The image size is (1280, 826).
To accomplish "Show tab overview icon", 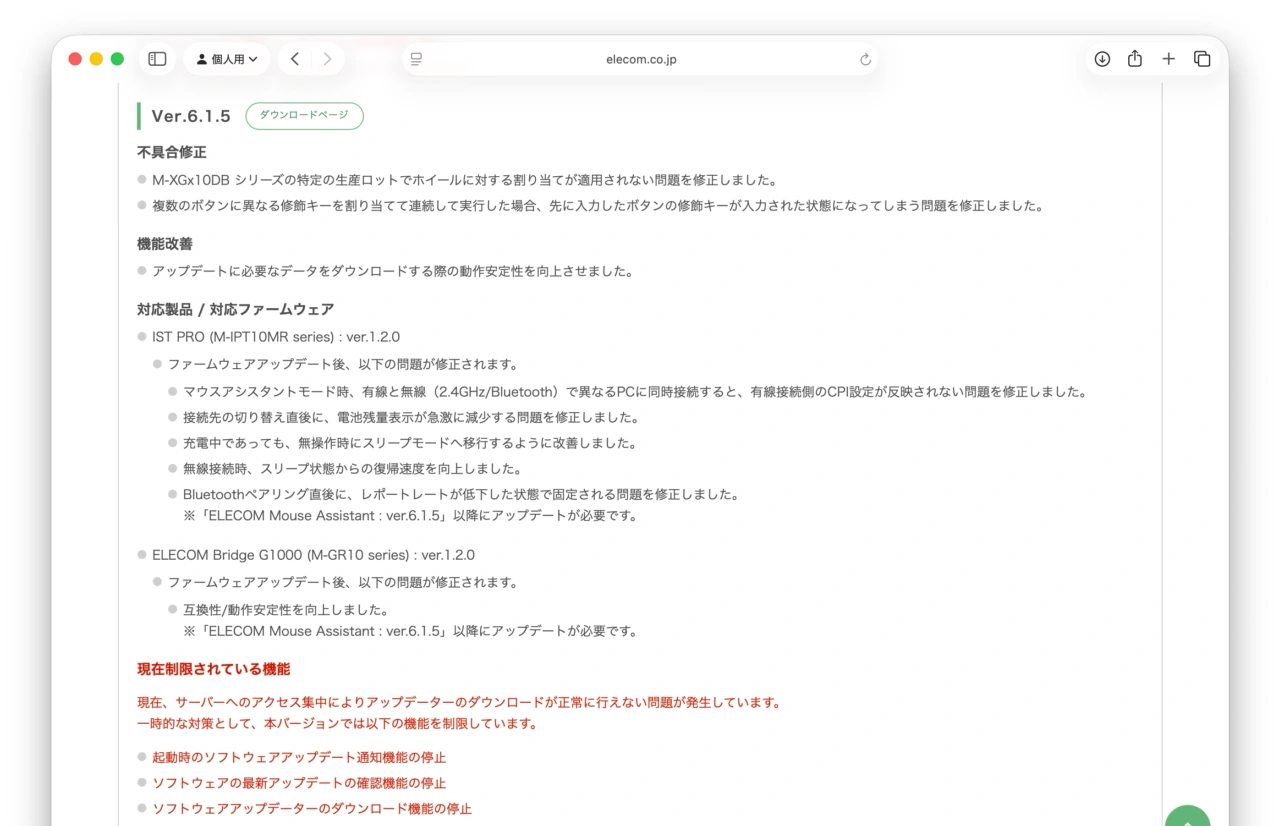I will tap(1202, 59).
